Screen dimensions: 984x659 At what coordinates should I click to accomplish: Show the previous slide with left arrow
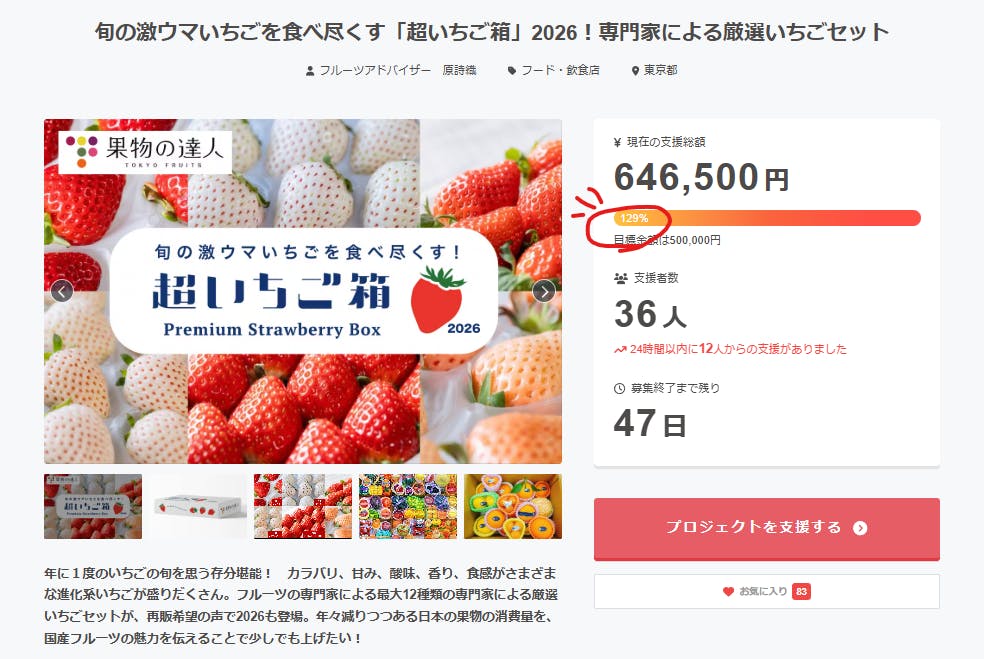tap(62, 291)
